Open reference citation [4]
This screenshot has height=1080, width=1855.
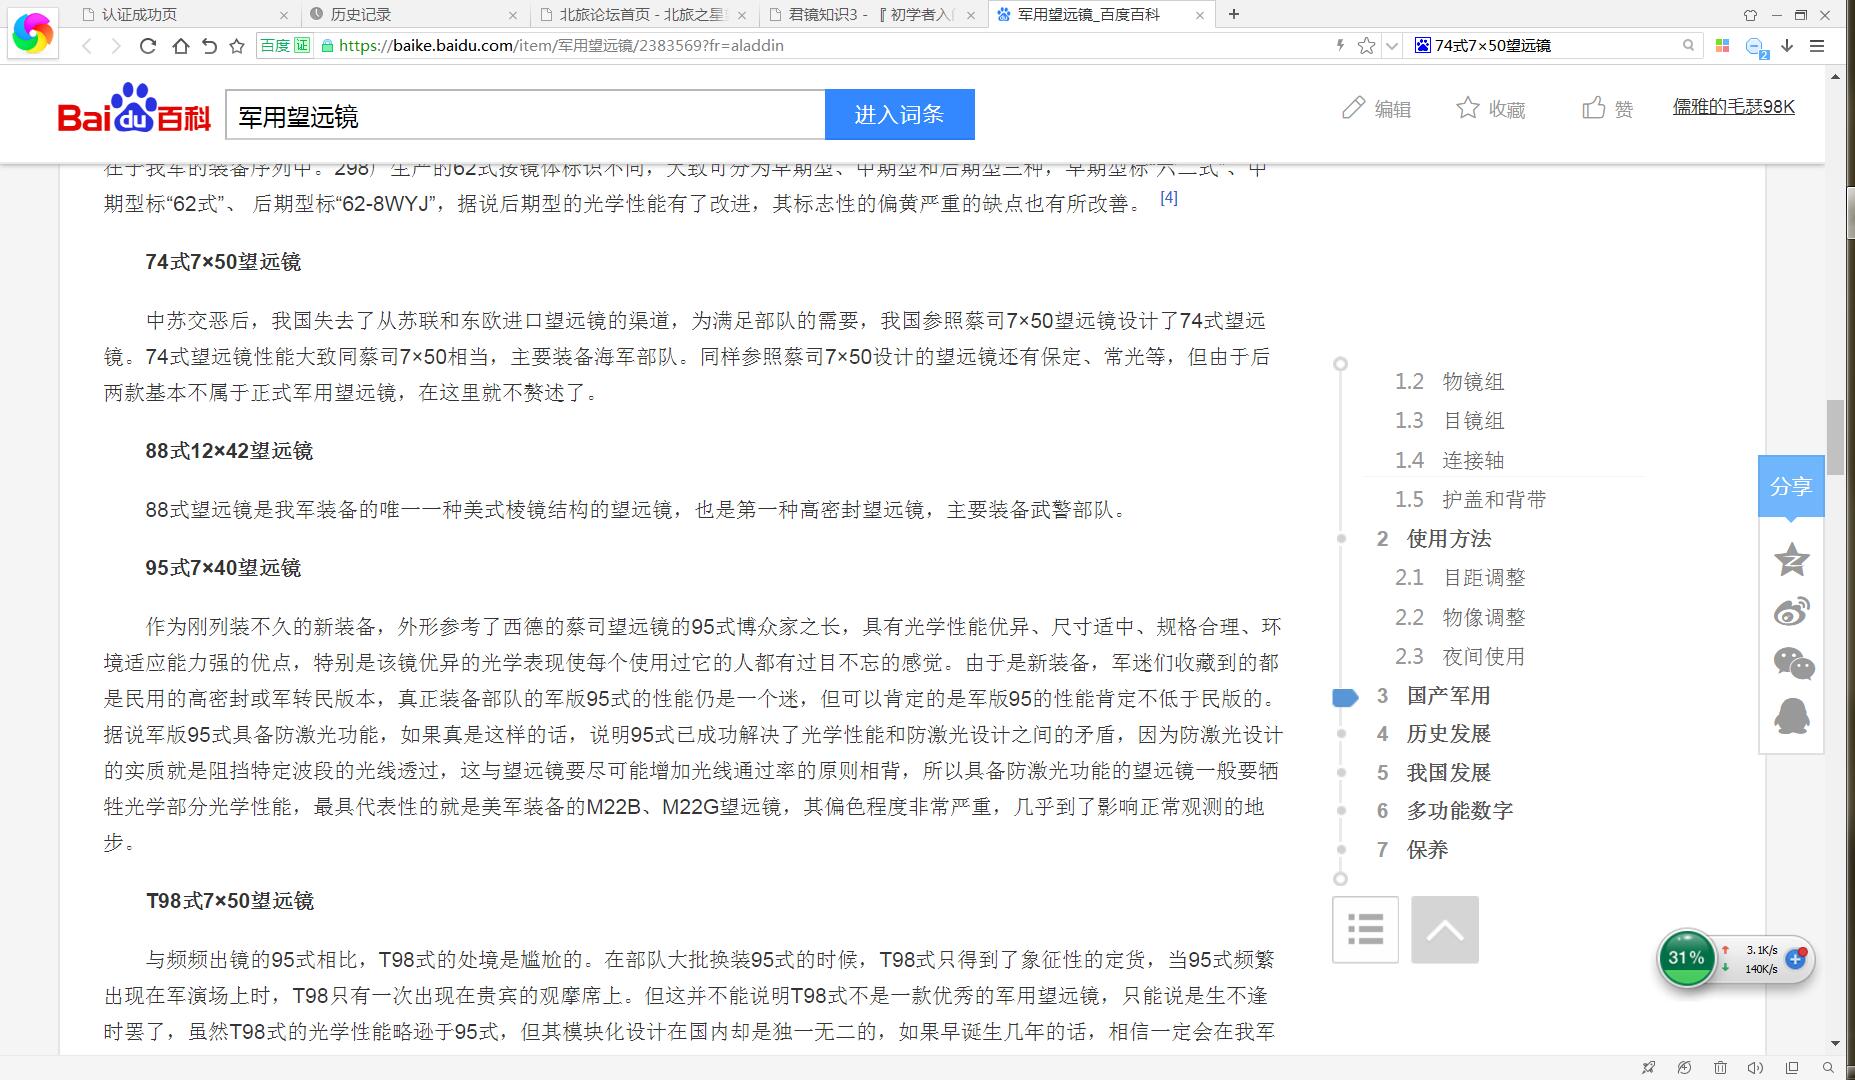coord(1169,198)
